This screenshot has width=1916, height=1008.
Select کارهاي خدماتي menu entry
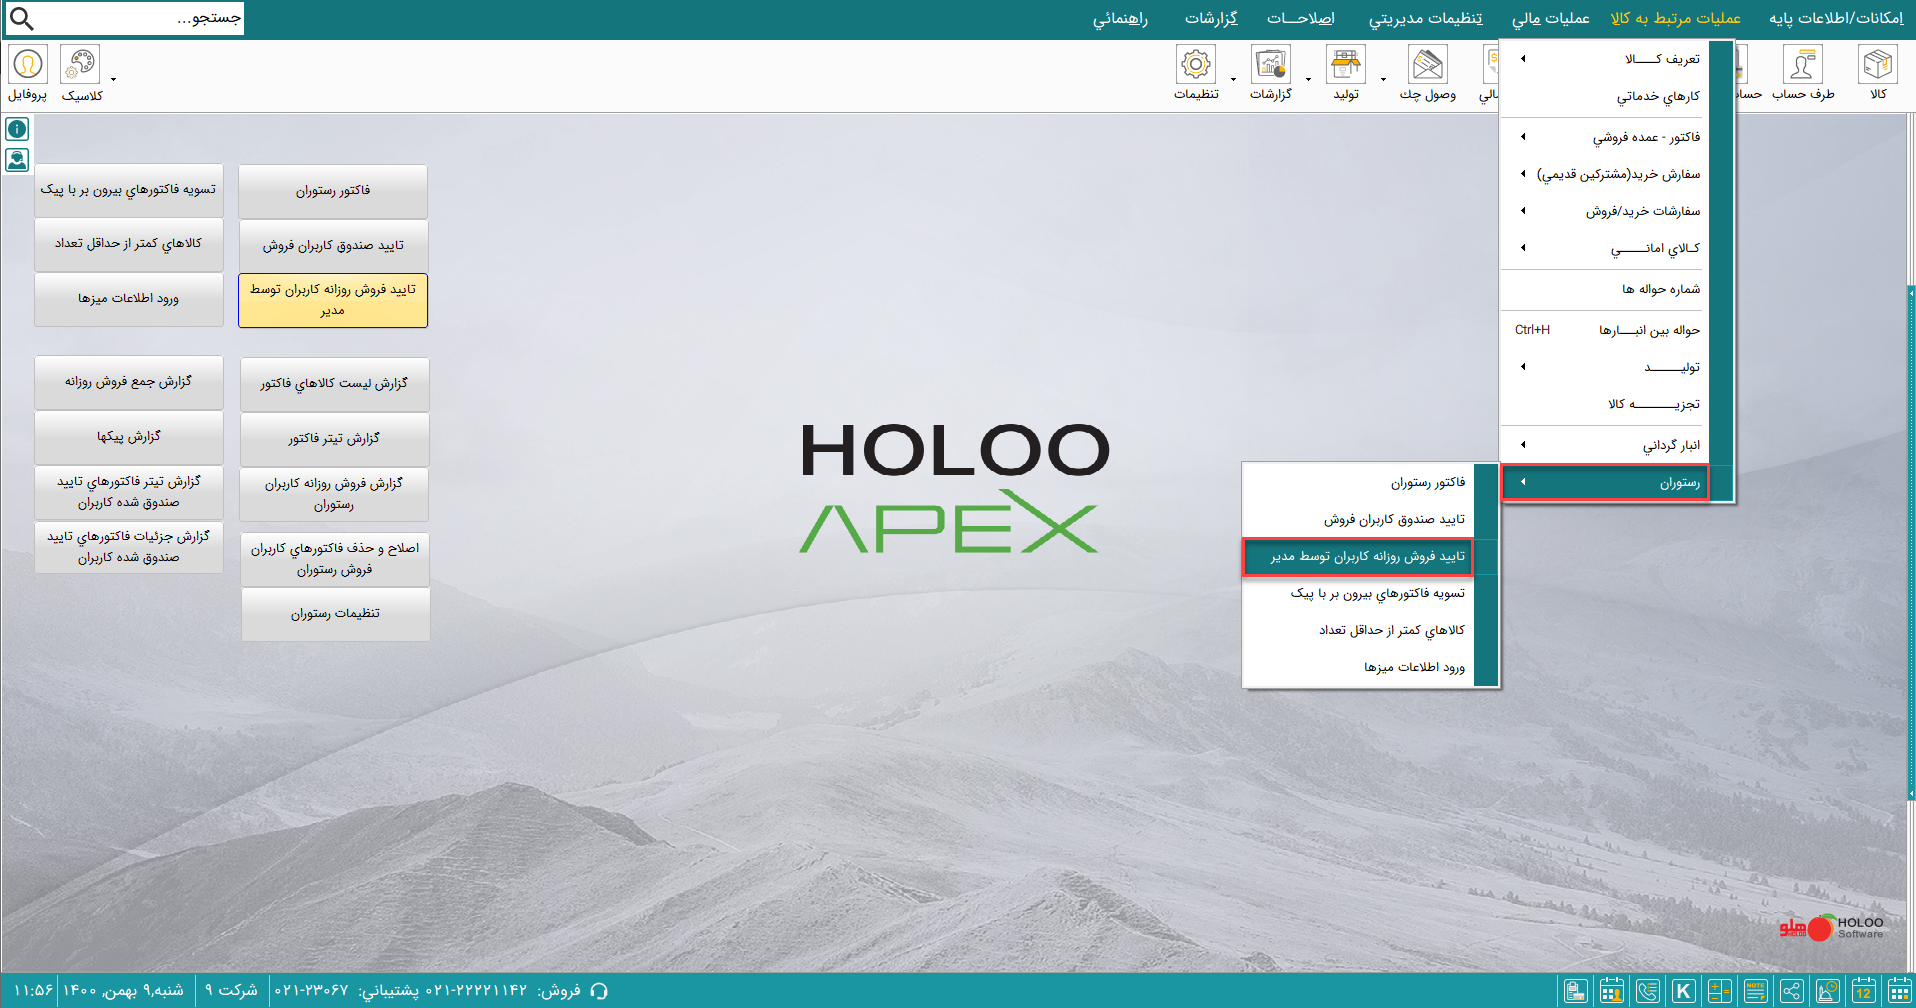click(1605, 96)
